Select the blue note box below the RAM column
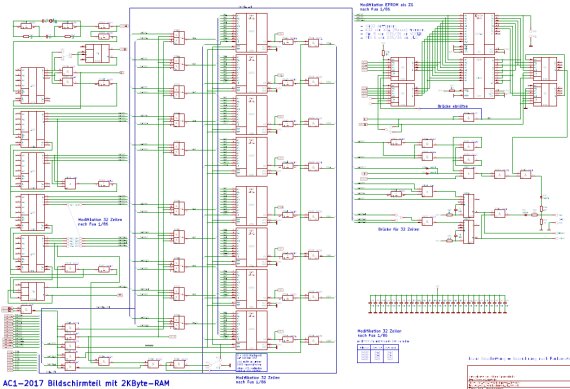The height and width of the screenshot is (389, 570). click(x=252, y=362)
